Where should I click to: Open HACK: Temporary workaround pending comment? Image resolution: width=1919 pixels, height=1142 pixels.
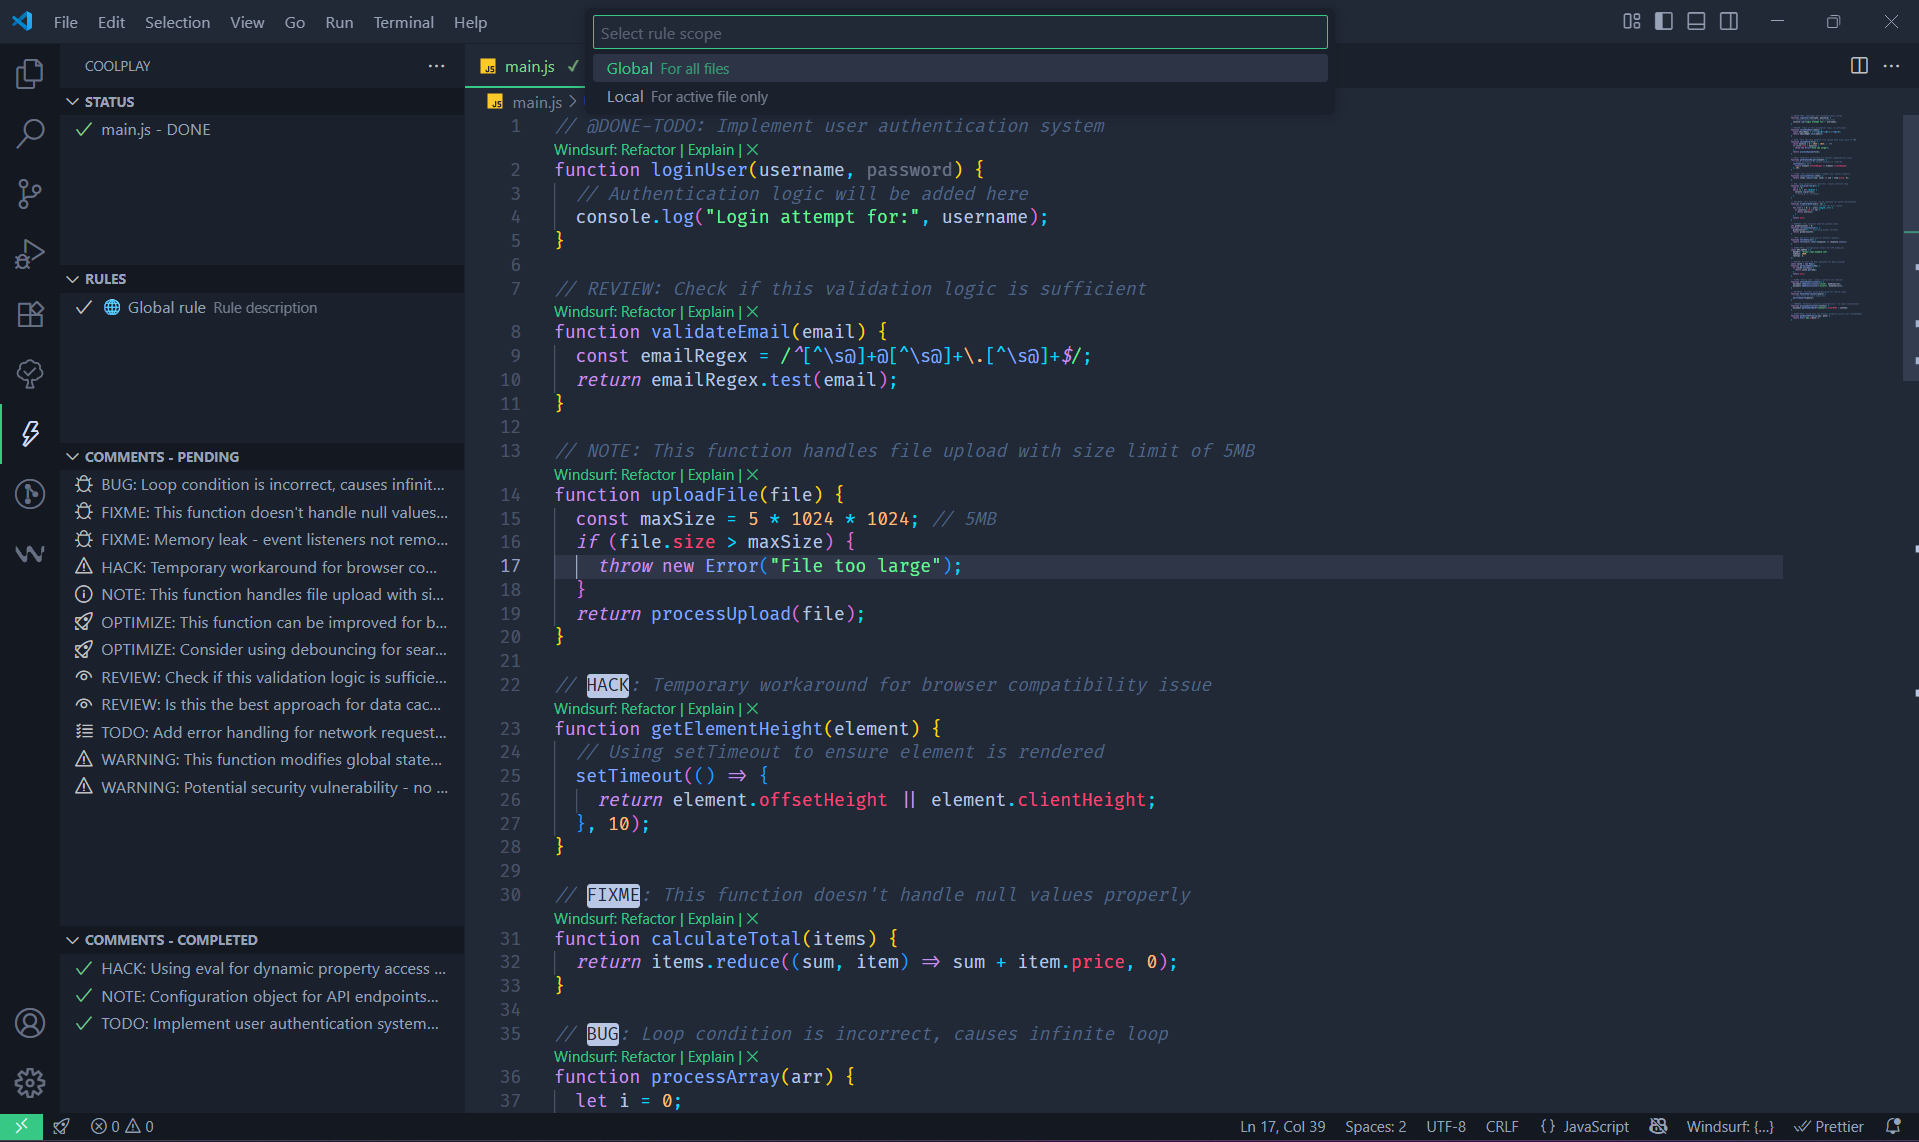262,567
